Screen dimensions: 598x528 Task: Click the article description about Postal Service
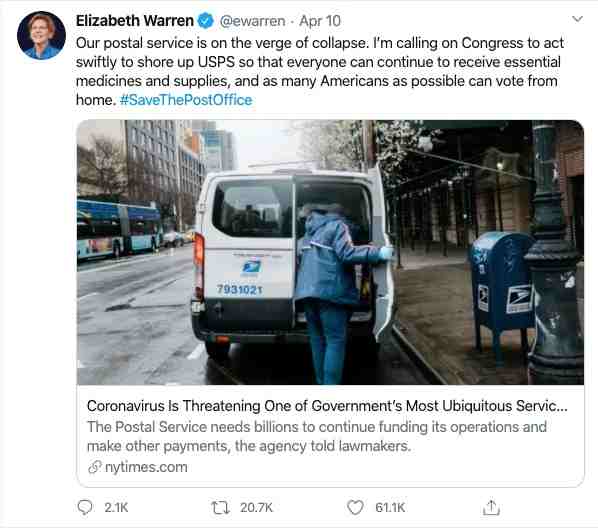[x=317, y=436]
